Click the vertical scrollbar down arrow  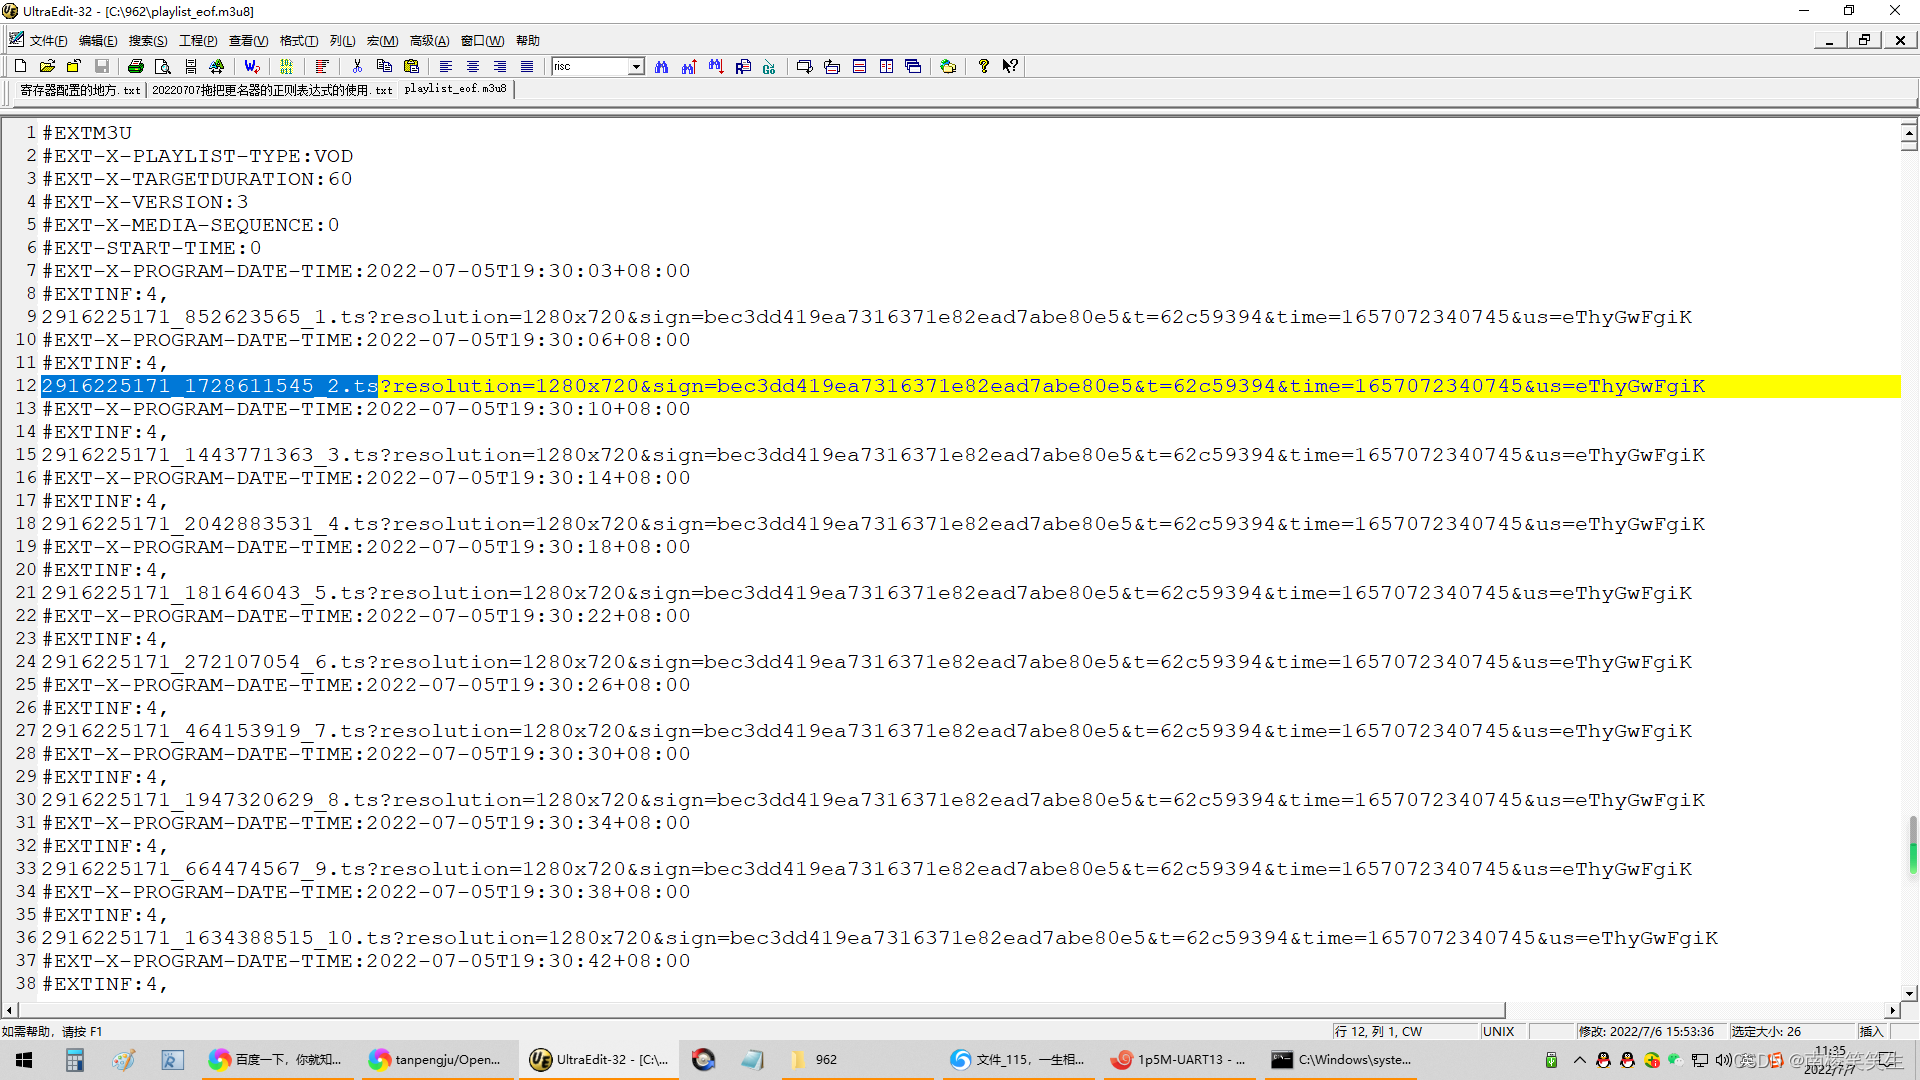[x=1909, y=993]
